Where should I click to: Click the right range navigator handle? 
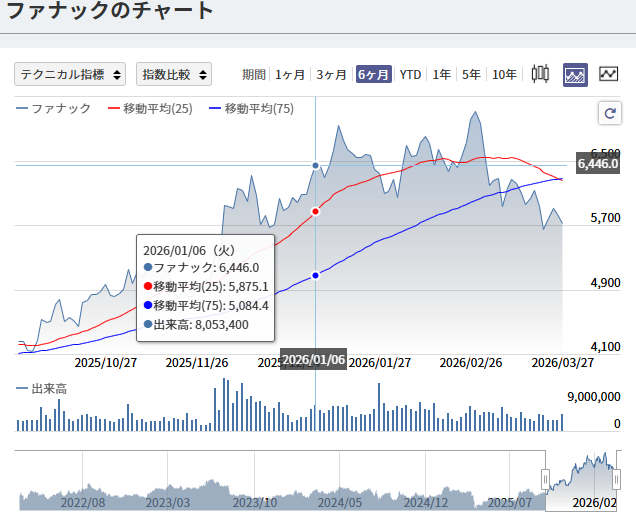pos(617,480)
